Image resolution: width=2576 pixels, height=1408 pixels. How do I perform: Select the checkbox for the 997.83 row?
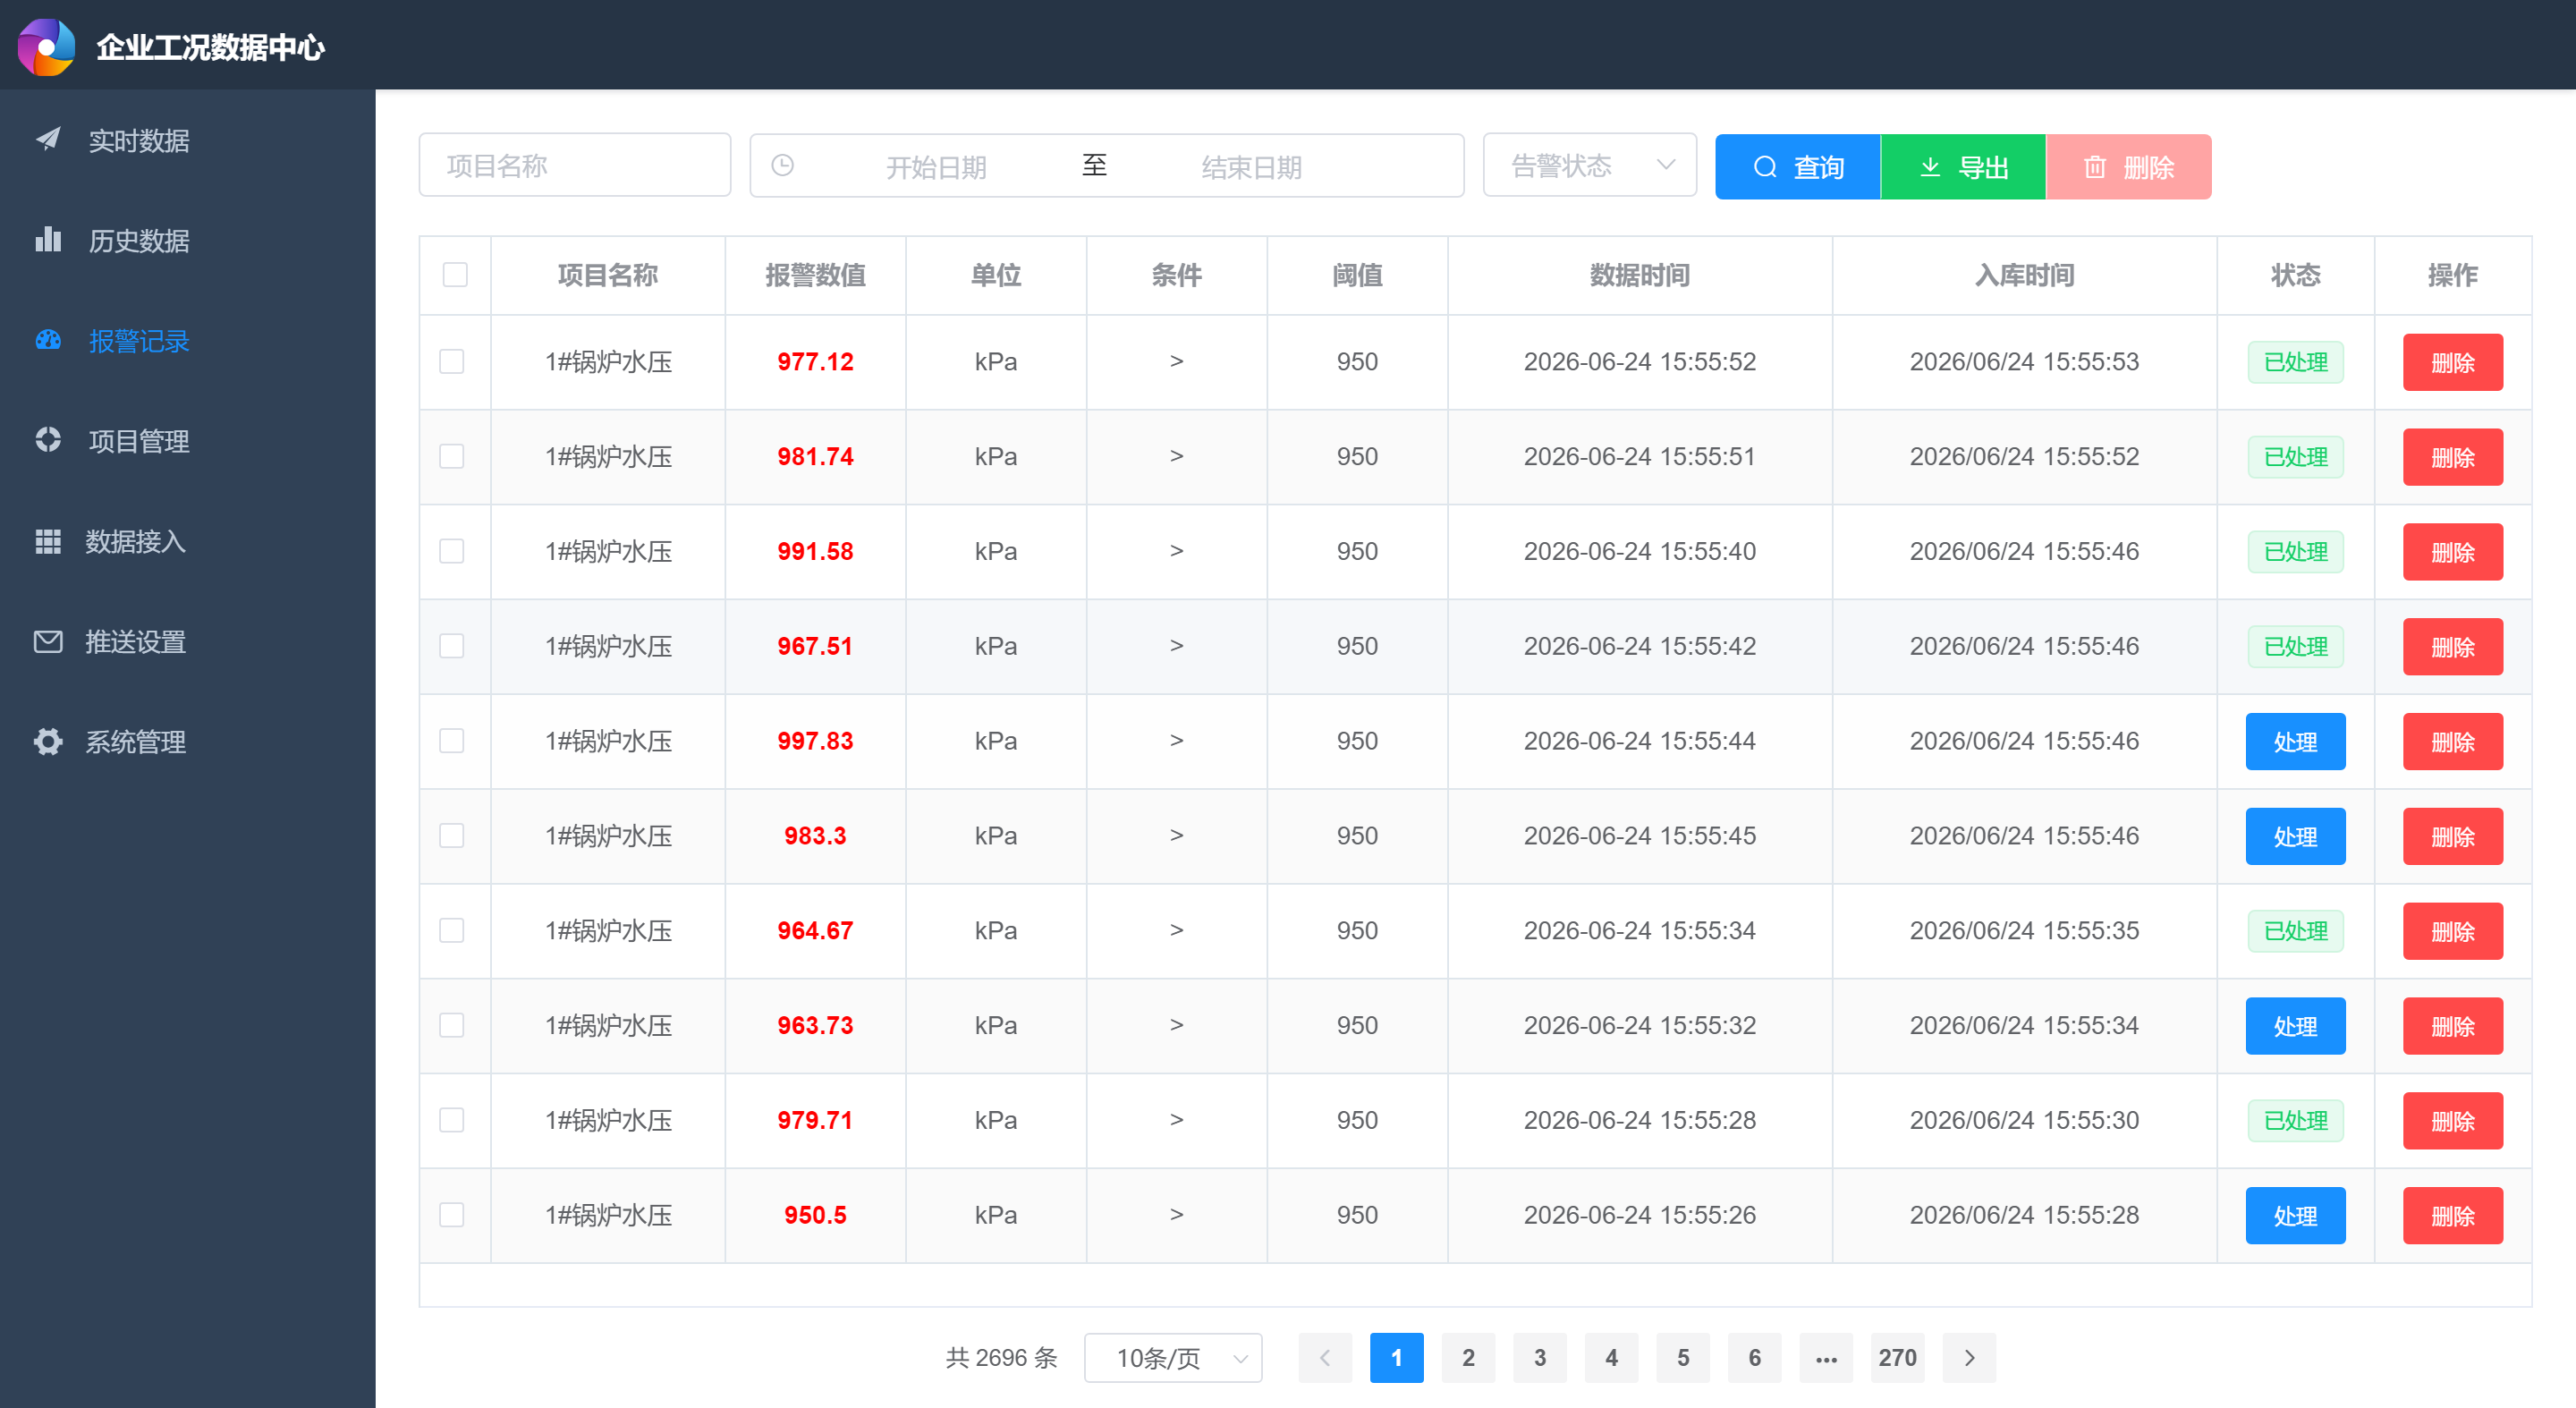[x=452, y=741]
